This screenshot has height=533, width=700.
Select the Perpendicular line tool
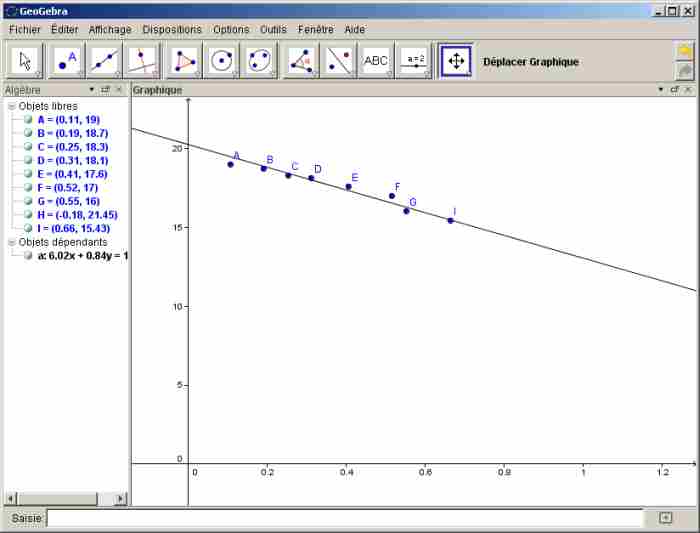(x=142, y=61)
